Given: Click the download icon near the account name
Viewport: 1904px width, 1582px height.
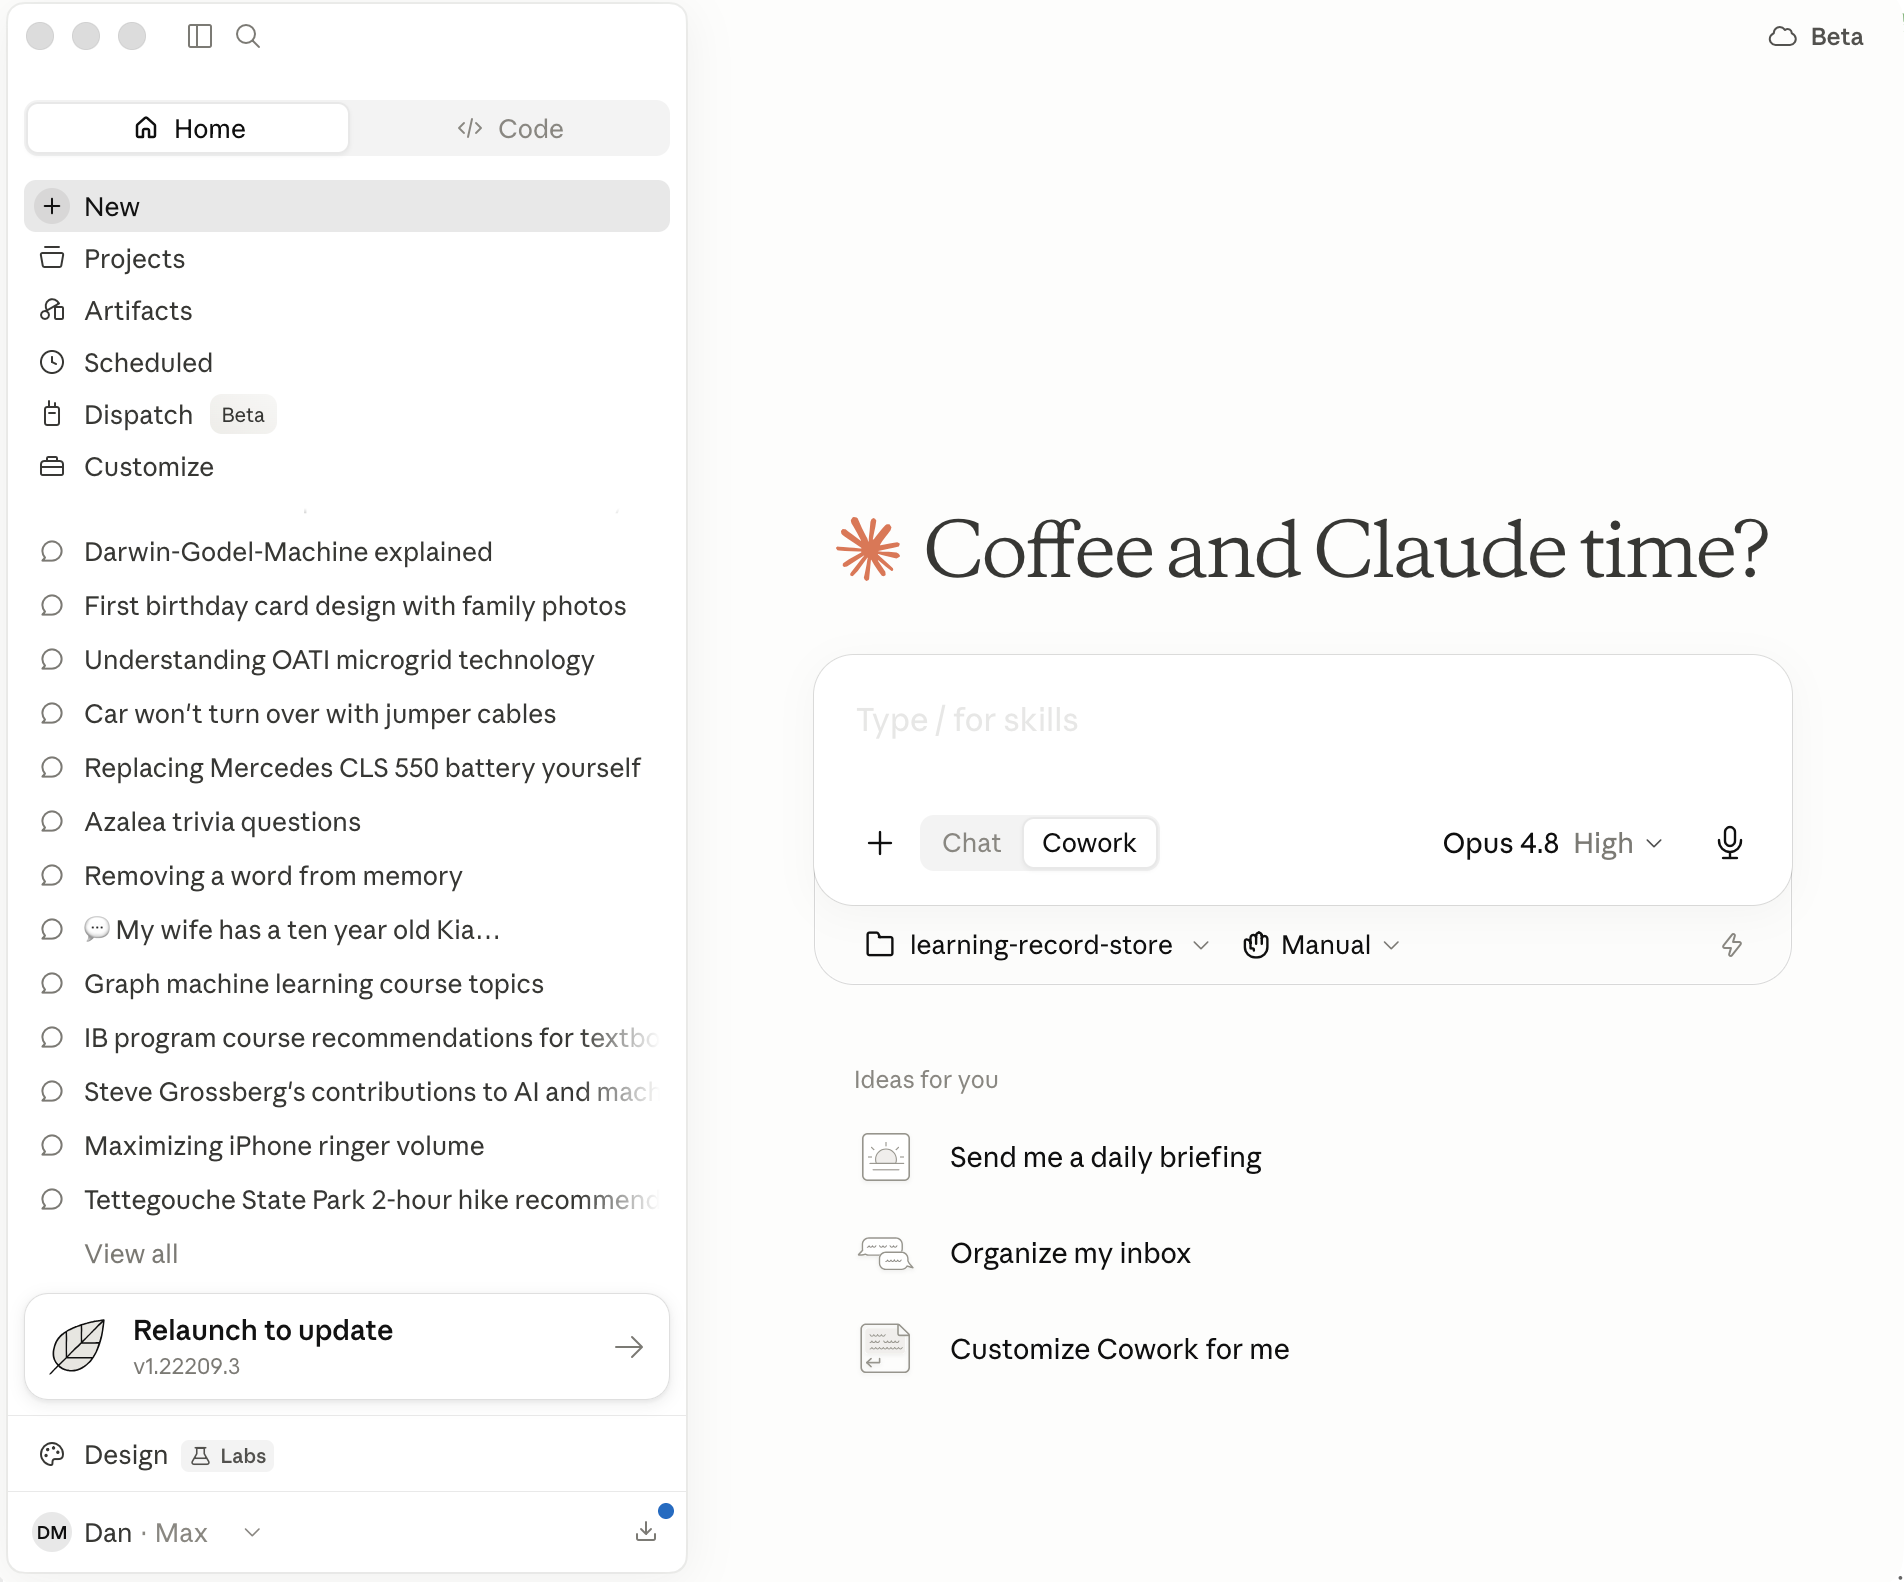Looking at the screenshot, I should tap(646, 1531).
